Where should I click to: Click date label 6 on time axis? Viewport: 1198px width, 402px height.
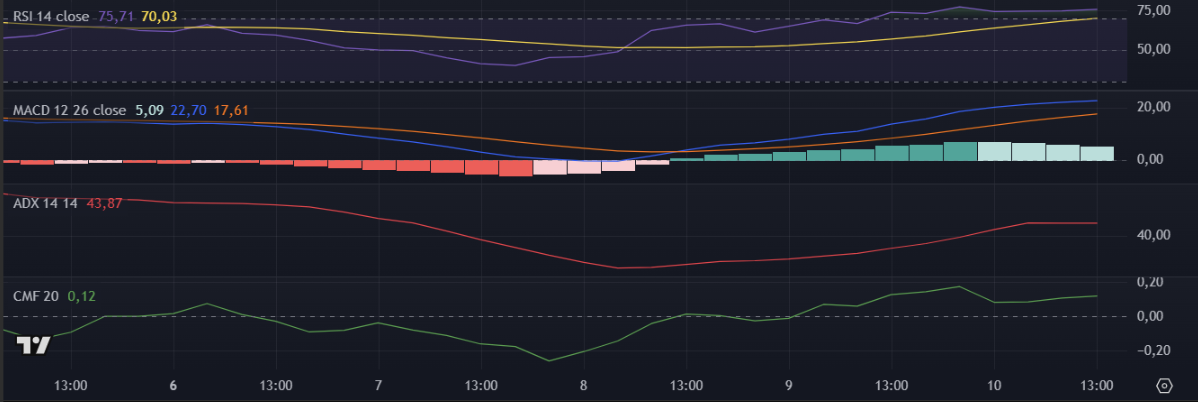coord(173,385)
